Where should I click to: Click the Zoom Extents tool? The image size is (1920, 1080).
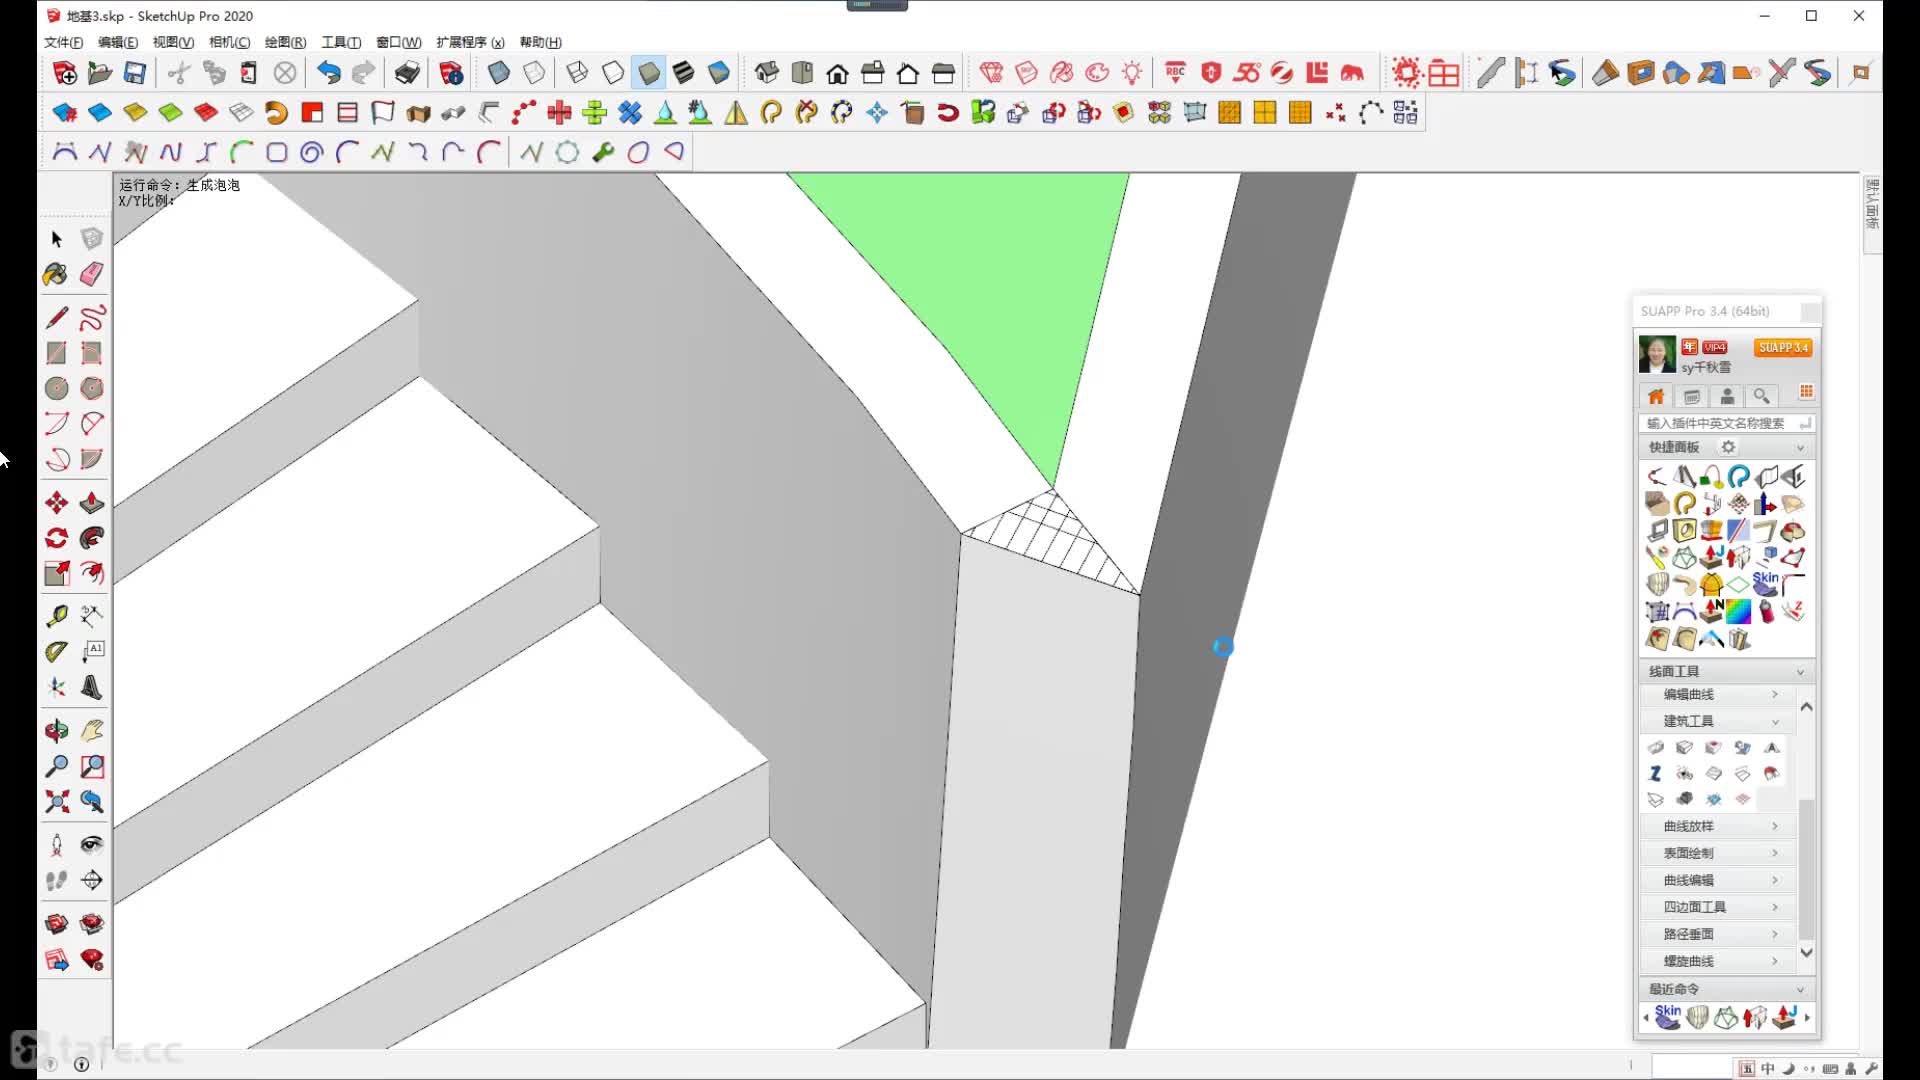click(56, 801)
